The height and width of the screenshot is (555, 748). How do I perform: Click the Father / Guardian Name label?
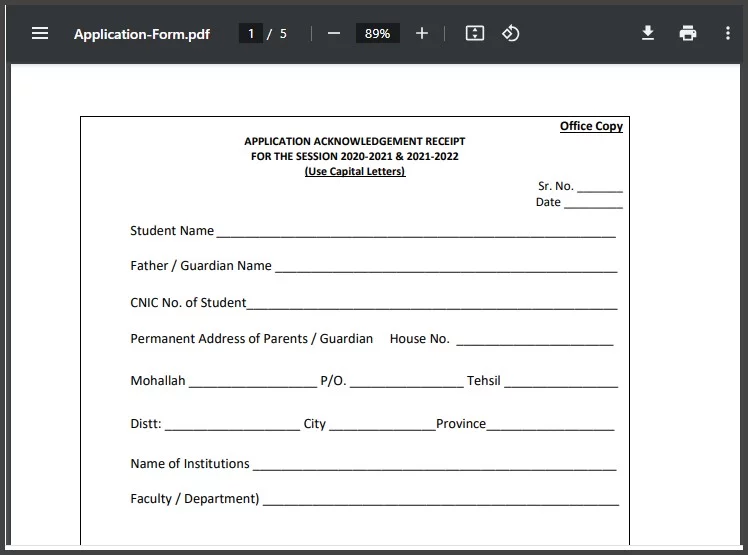[x=201, y=266]
